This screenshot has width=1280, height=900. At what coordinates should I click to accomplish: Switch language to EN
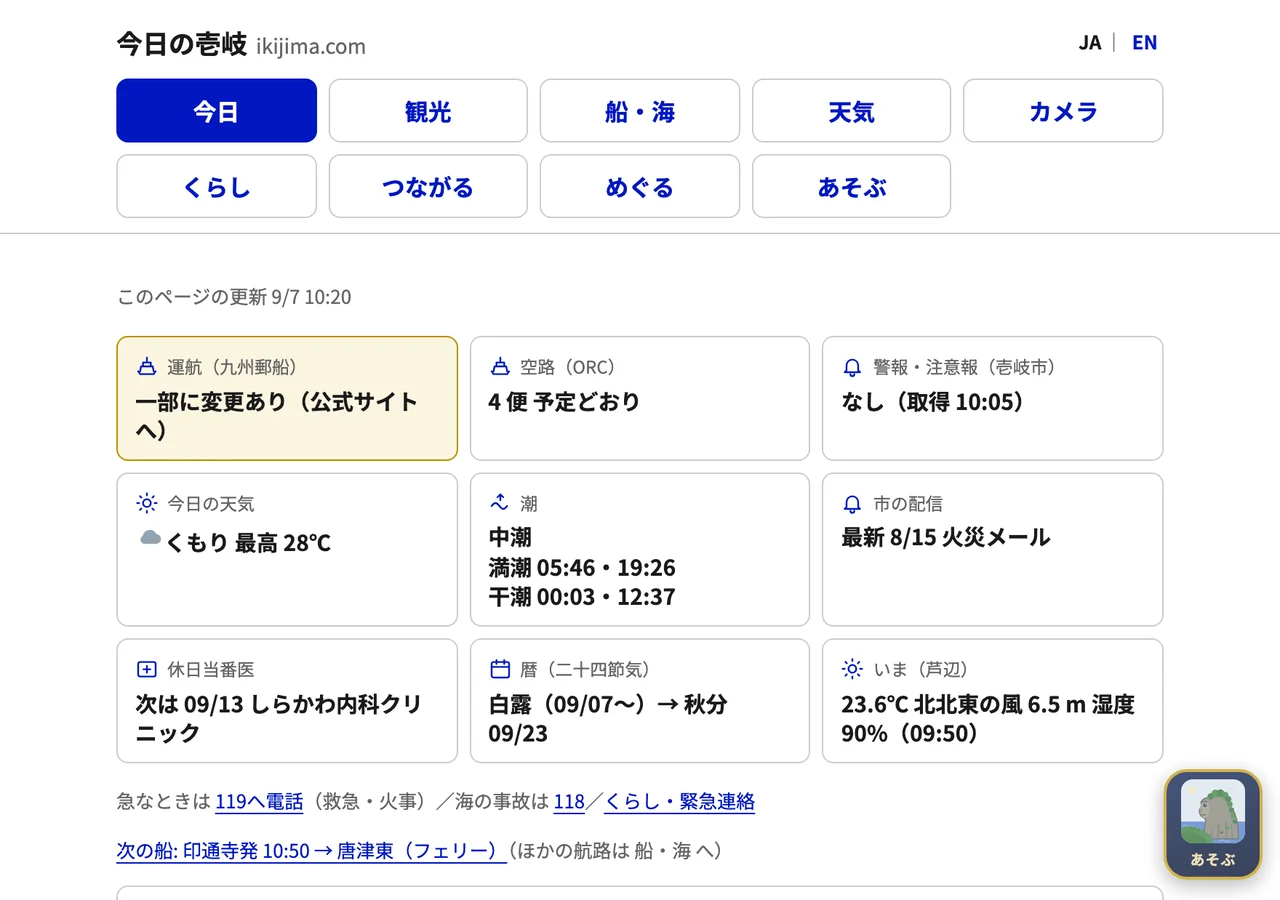click(1144, 42)
